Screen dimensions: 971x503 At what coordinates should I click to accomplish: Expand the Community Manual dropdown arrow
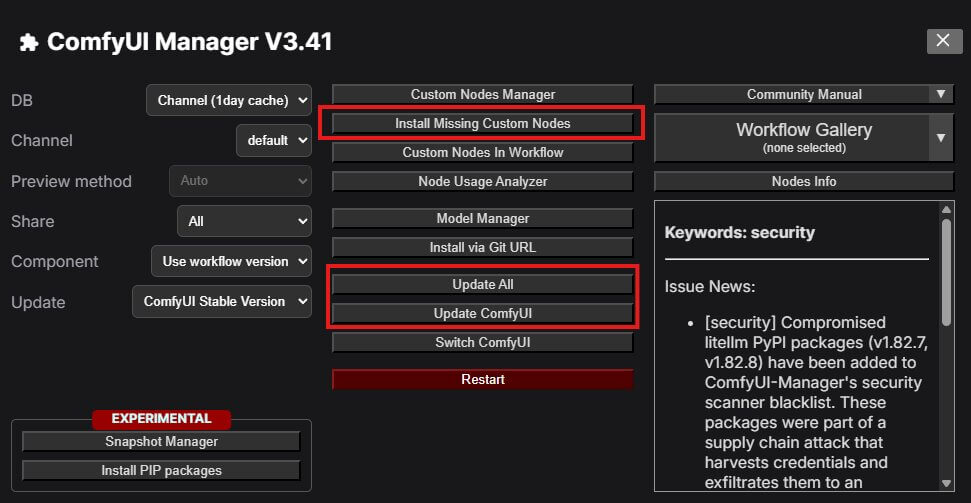tap(941, 95)
